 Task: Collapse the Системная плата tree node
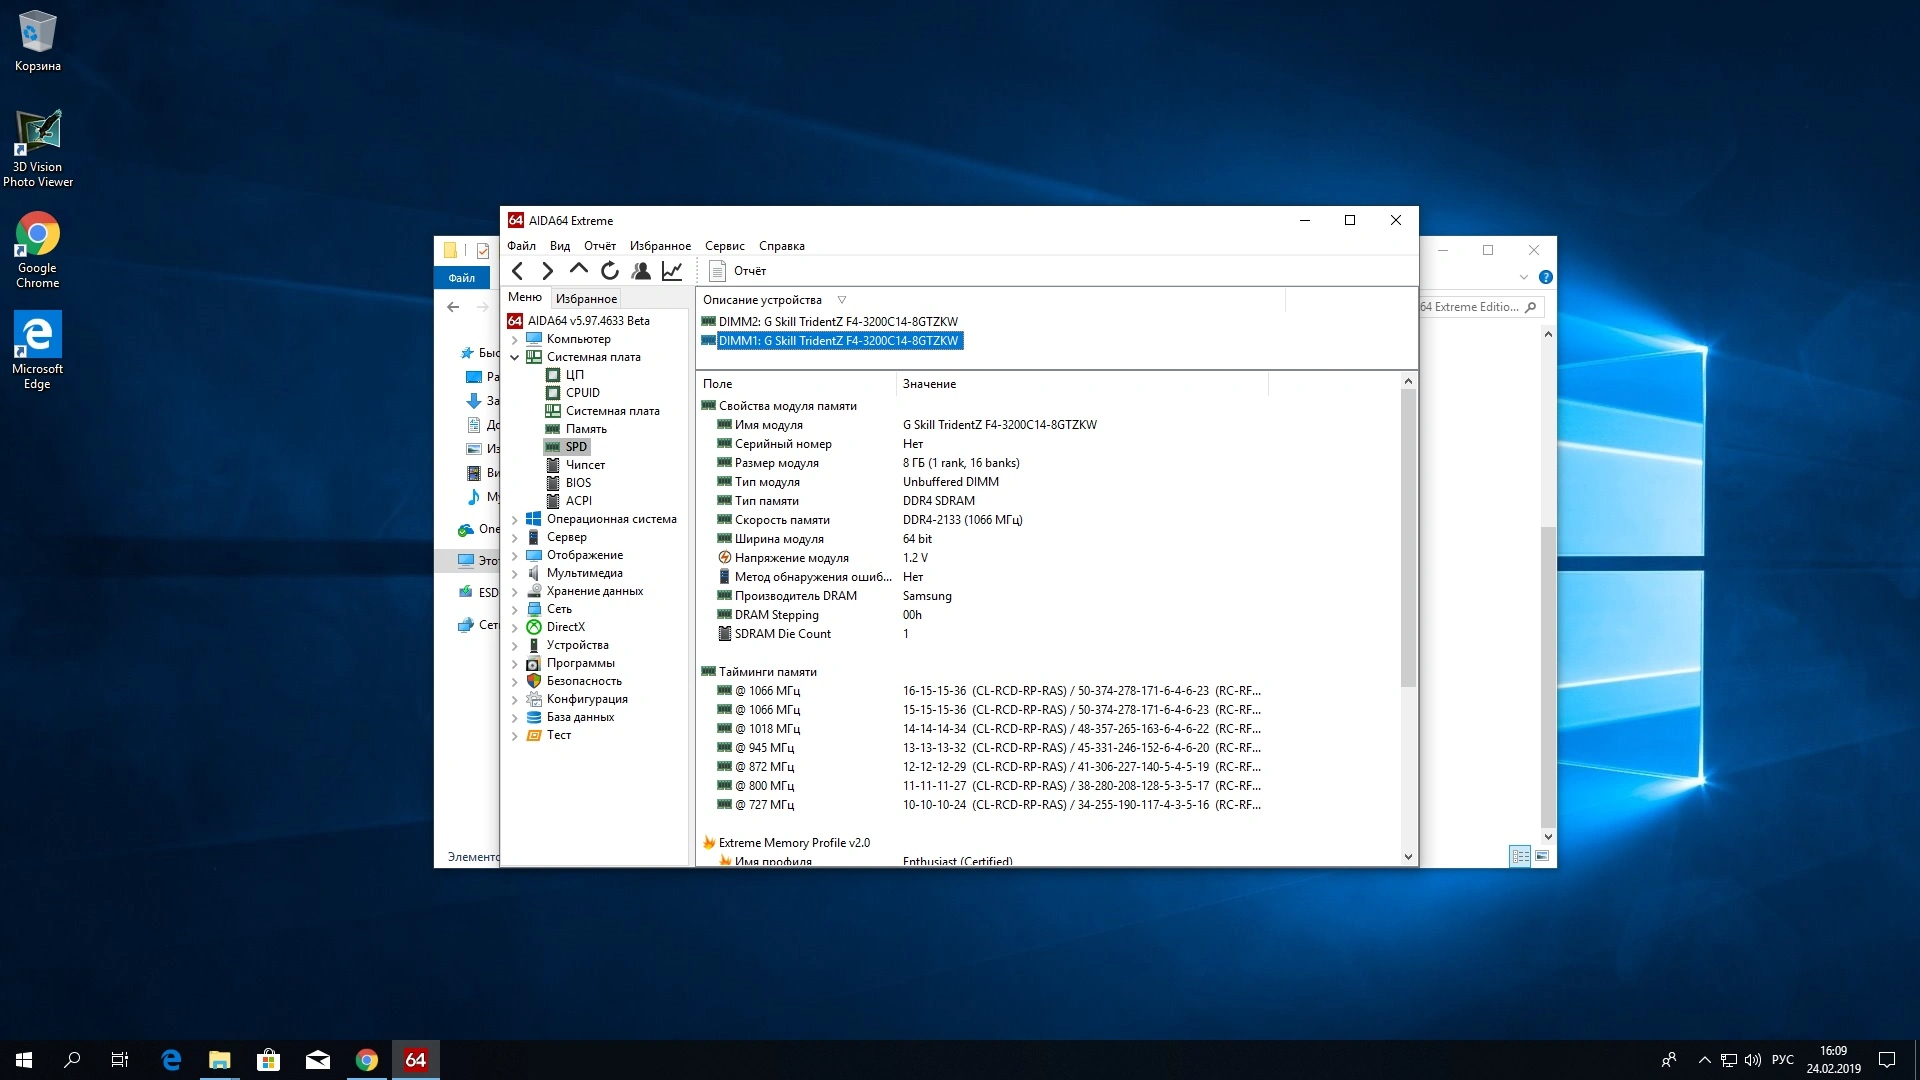(515, 358)
